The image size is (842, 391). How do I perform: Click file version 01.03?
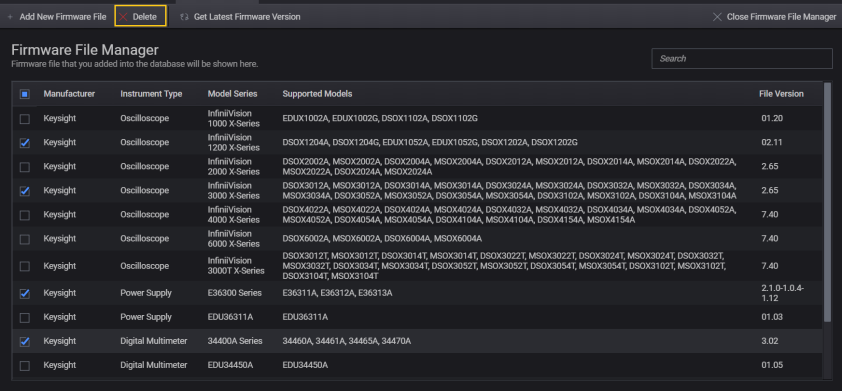pos(772,317)
